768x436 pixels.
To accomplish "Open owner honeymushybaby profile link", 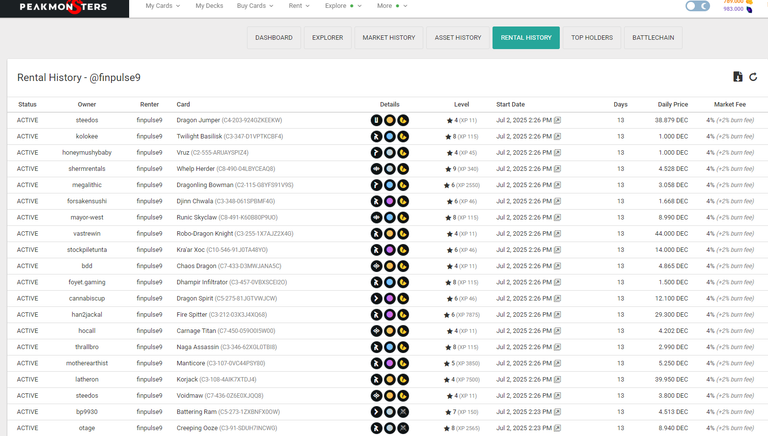I will pos(87,152).
